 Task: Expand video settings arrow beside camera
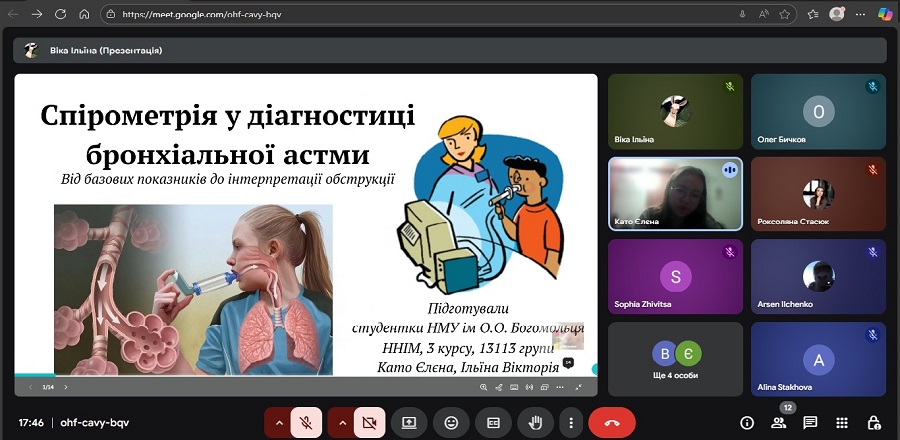point(342,423)
